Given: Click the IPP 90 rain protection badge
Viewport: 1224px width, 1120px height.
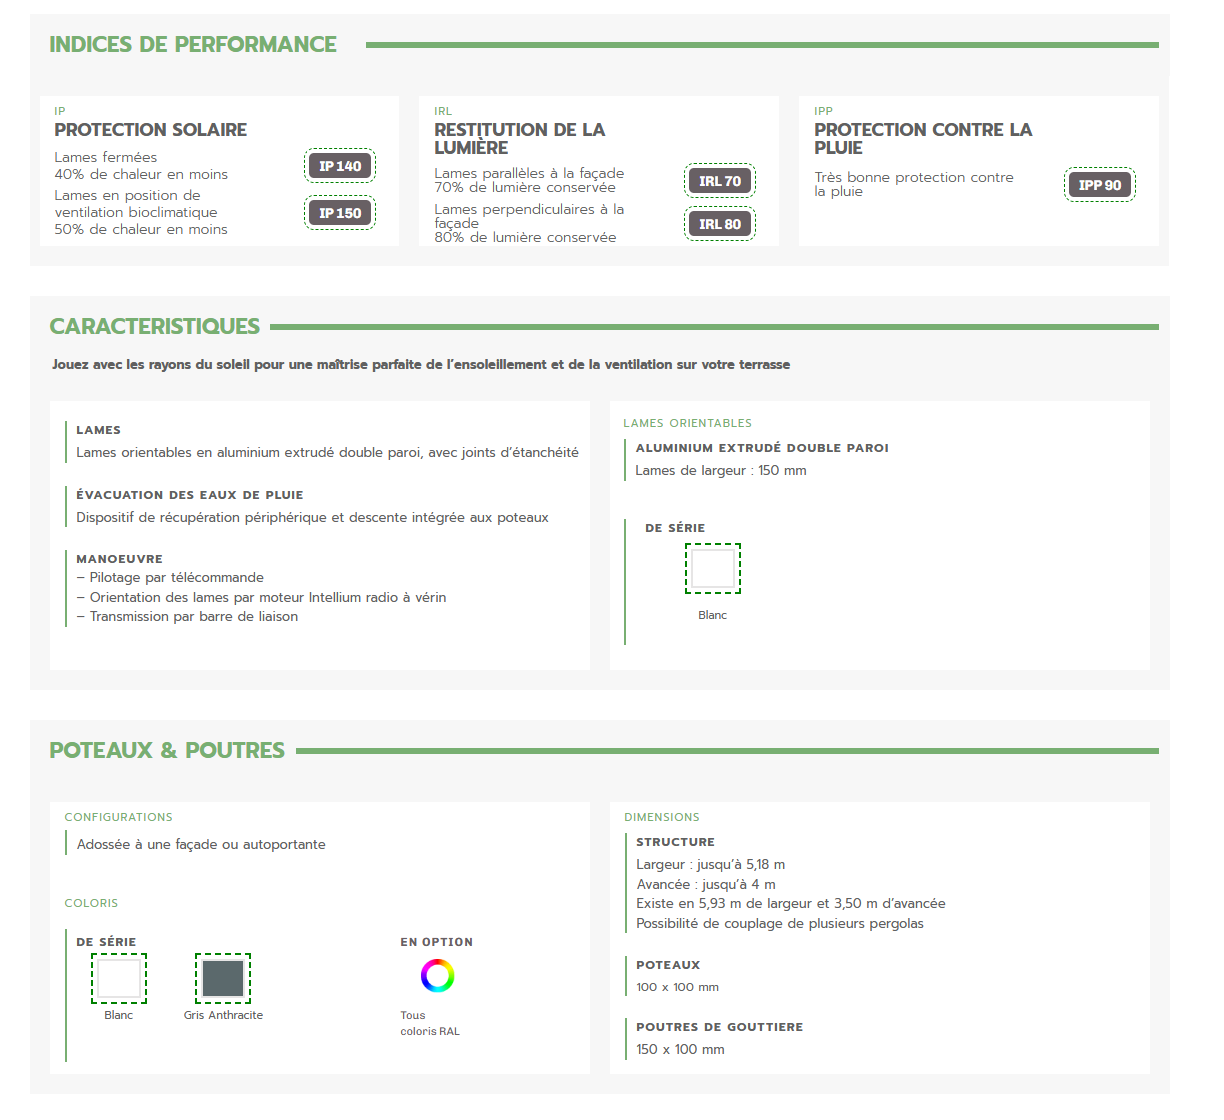Looking at the screenshot, I should point(1100,185).
